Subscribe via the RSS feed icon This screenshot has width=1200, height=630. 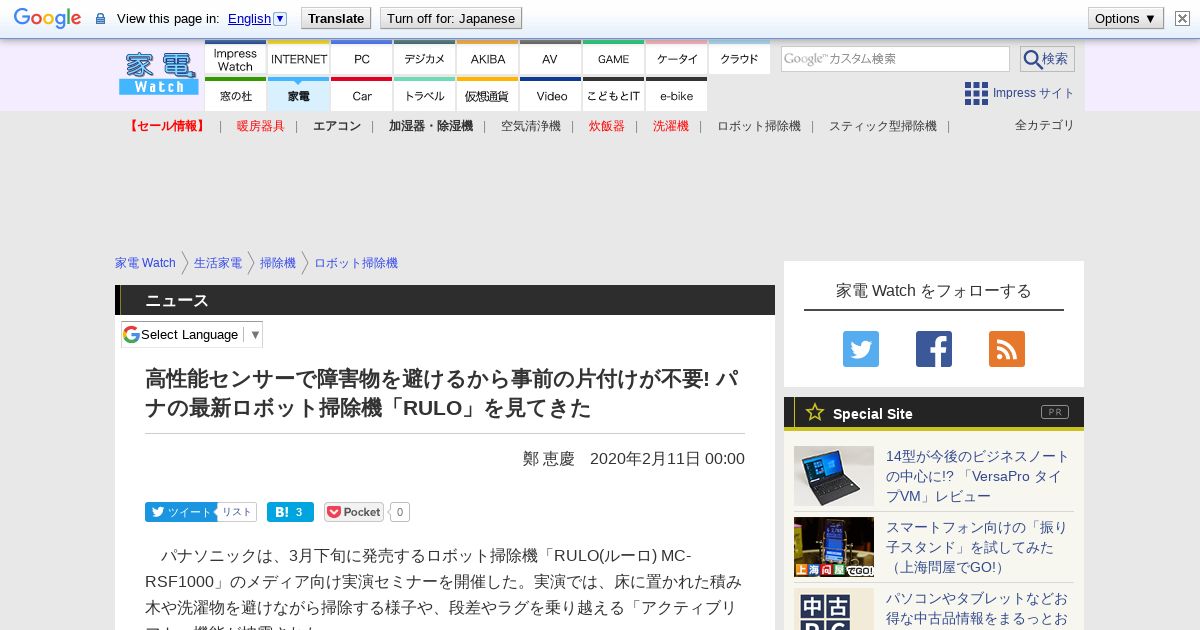click(1007, 349)
